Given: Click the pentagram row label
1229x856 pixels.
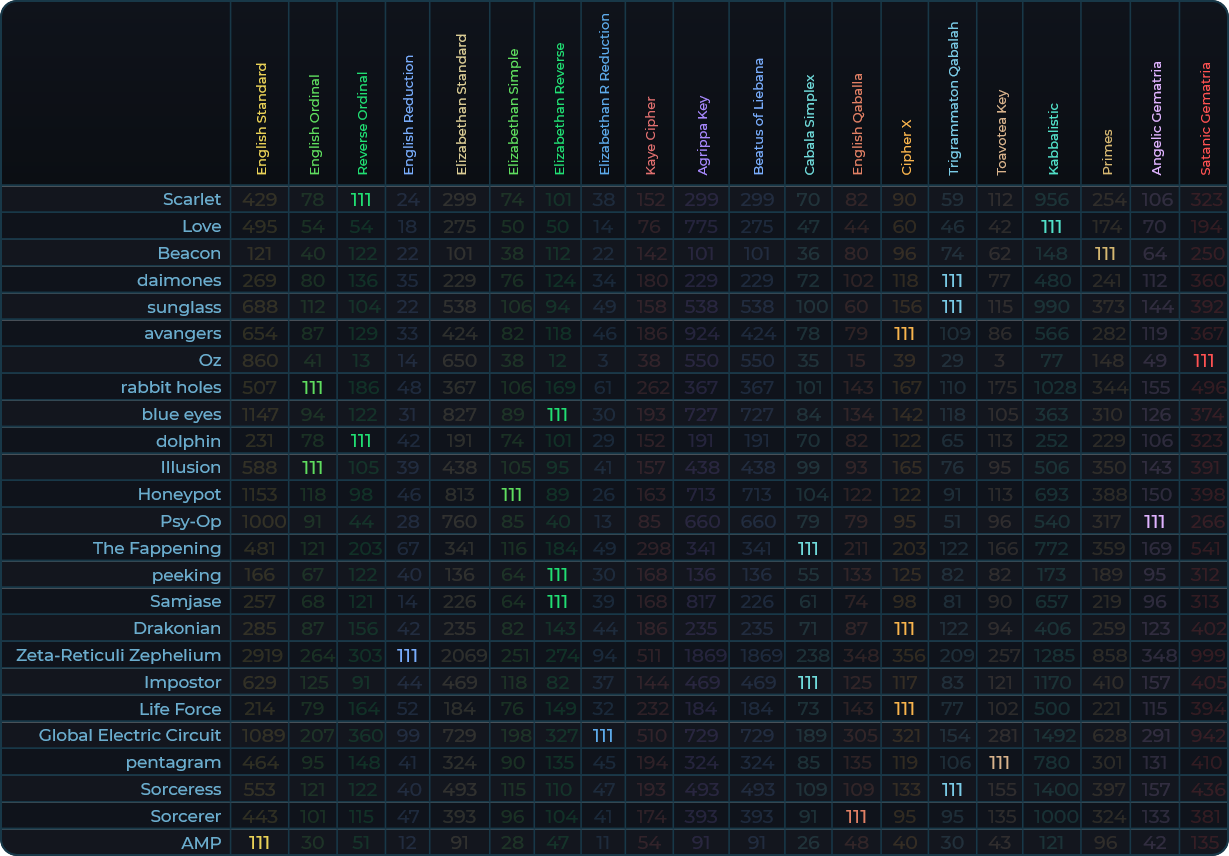Looking at the screenshot, I should pyautogui.click(x=173, y=762).
